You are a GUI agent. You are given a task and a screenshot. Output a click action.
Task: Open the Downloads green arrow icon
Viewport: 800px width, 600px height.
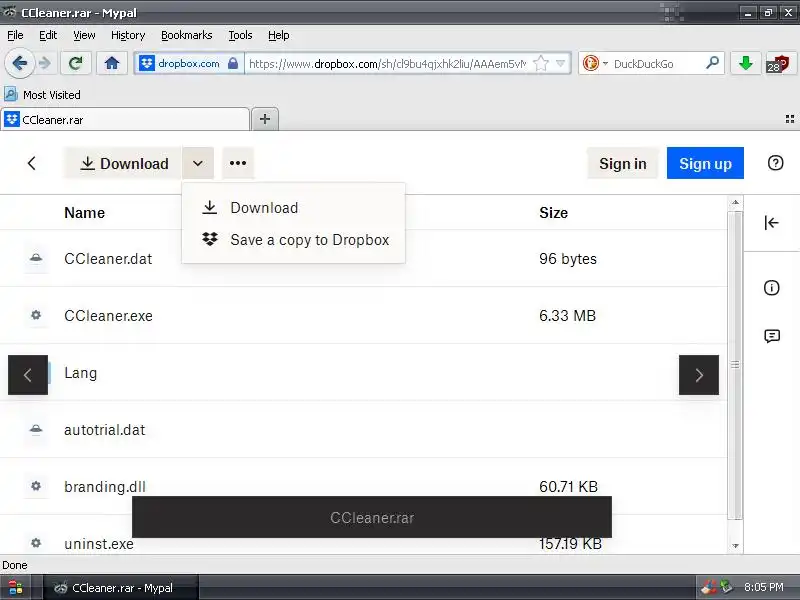(745, 64)
